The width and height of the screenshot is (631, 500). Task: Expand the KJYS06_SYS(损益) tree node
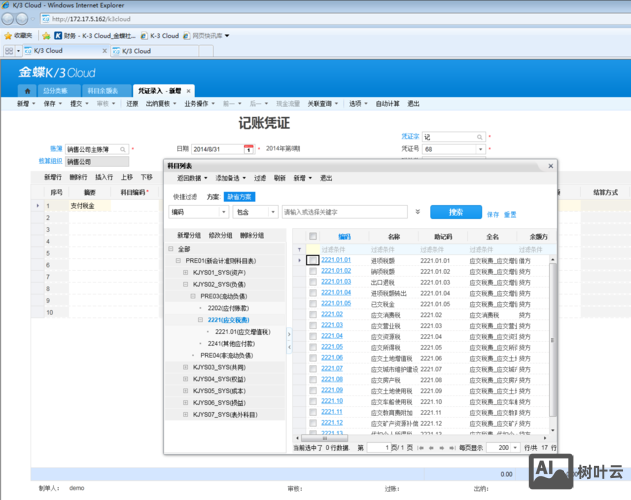[186, 403]
